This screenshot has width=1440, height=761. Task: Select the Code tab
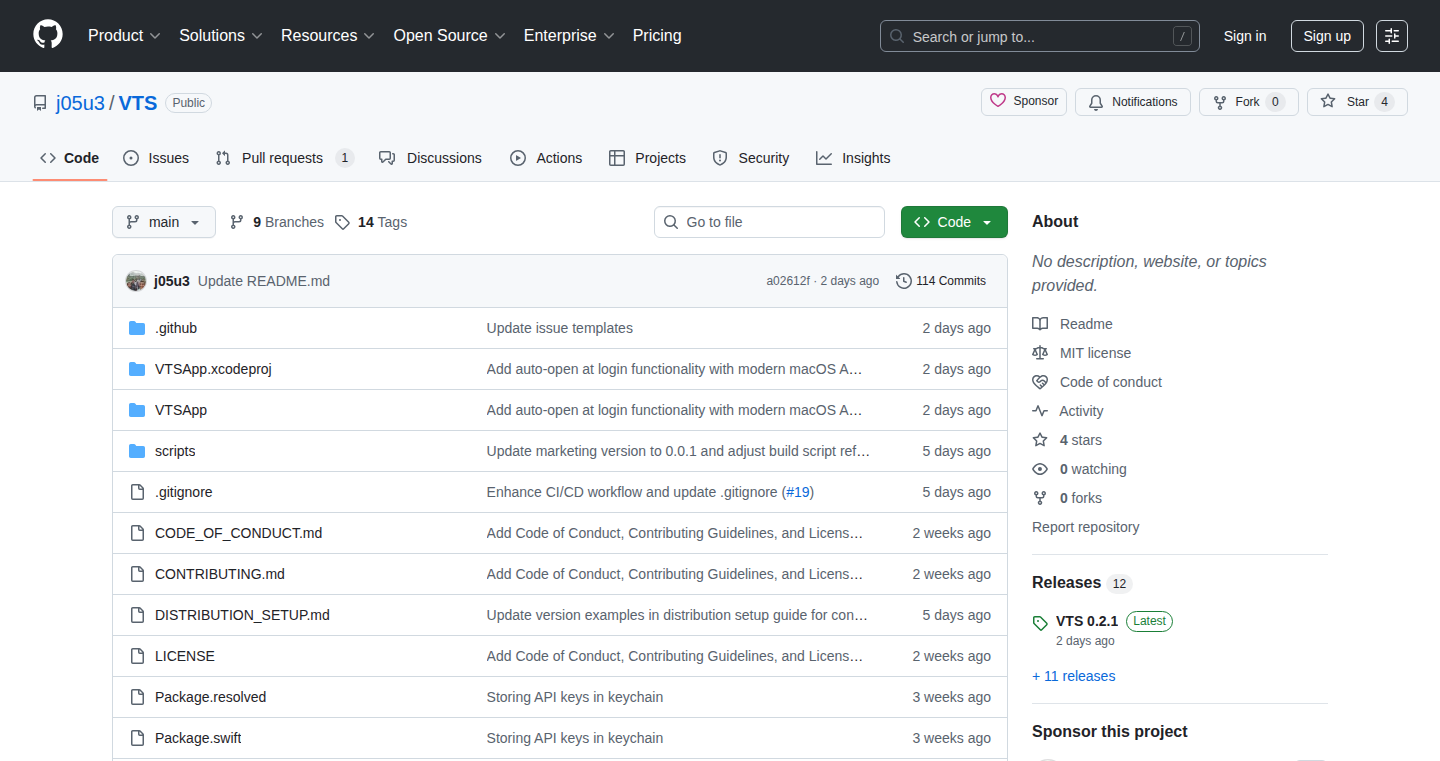click(x=70, y=158)
